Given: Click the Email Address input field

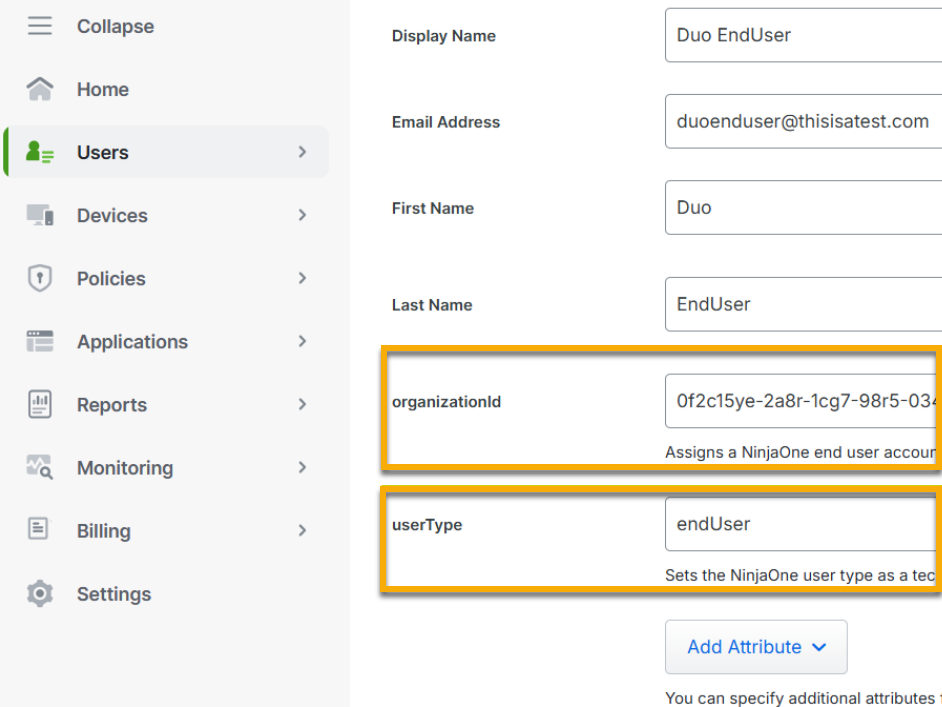Looking at the screenshot, I should tap(803, 121).
